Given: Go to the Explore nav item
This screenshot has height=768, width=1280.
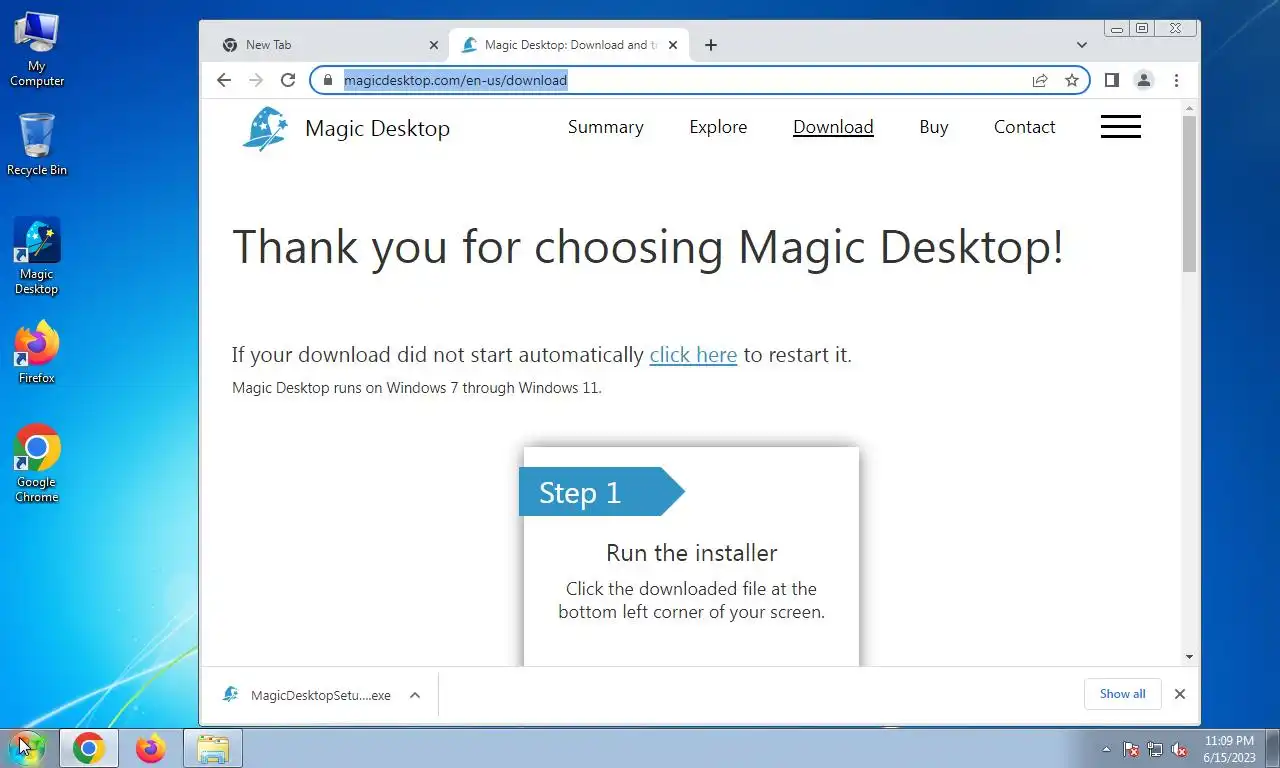Looking at the screenshot, I should point(718,127).
